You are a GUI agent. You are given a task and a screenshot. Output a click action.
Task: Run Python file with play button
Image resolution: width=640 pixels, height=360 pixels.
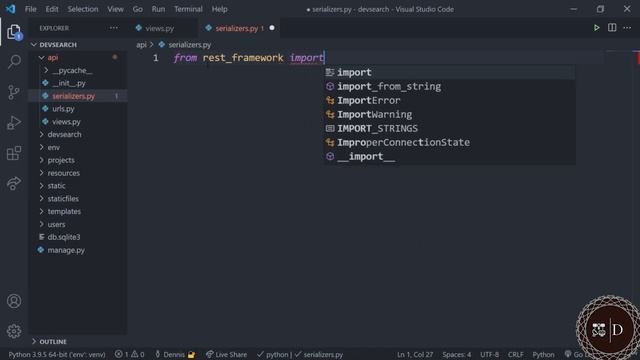coord(596,28)
